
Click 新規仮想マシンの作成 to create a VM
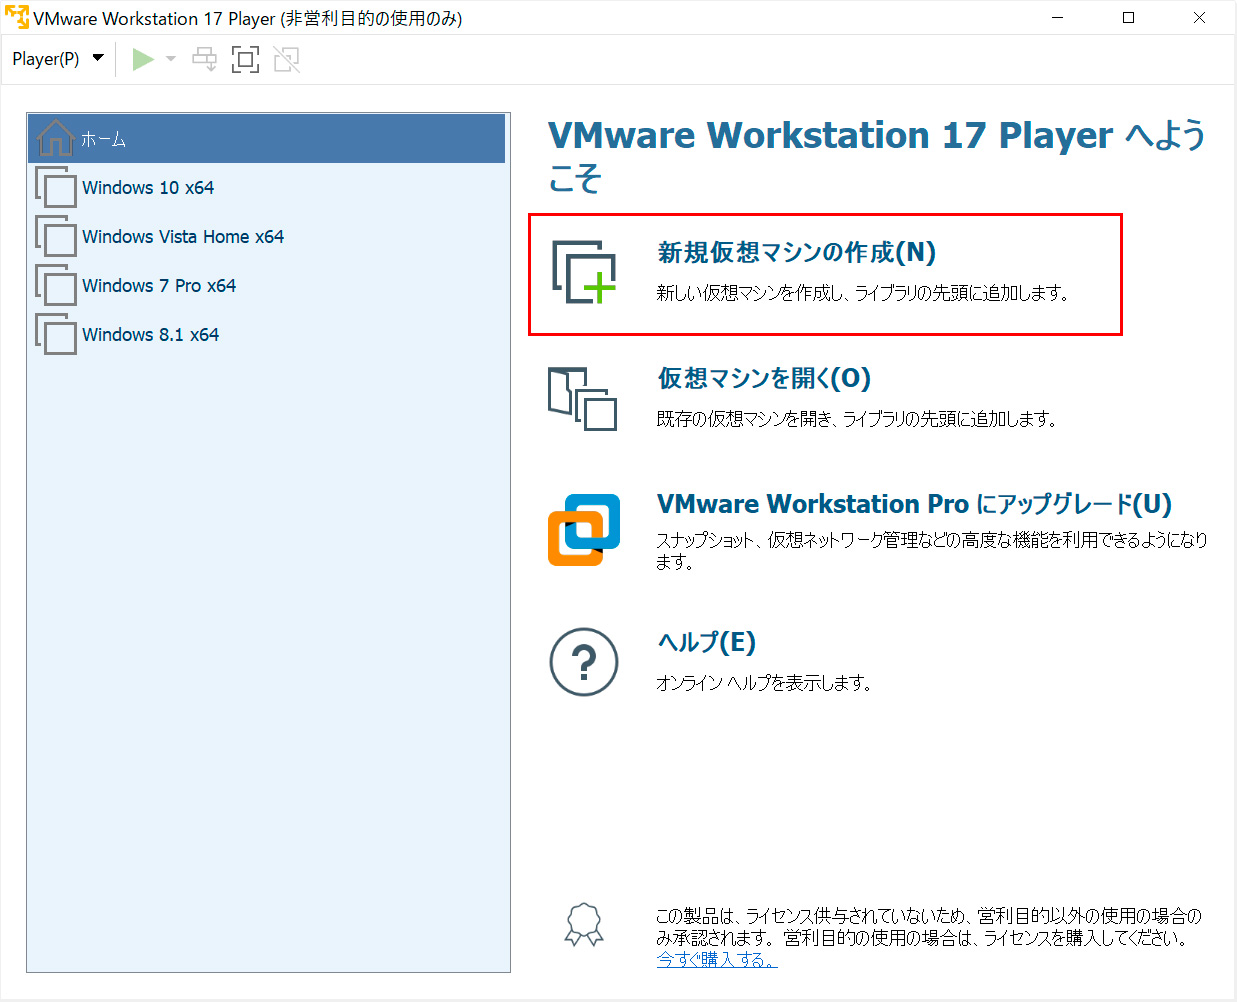[x=794, y=253]
